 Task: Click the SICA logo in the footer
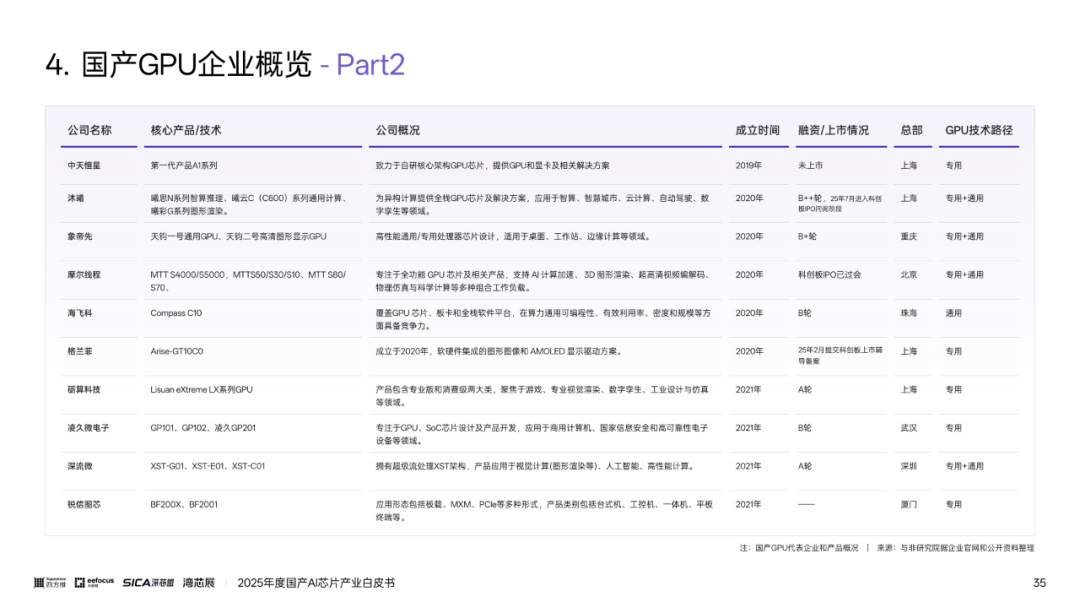coord(148,583)
